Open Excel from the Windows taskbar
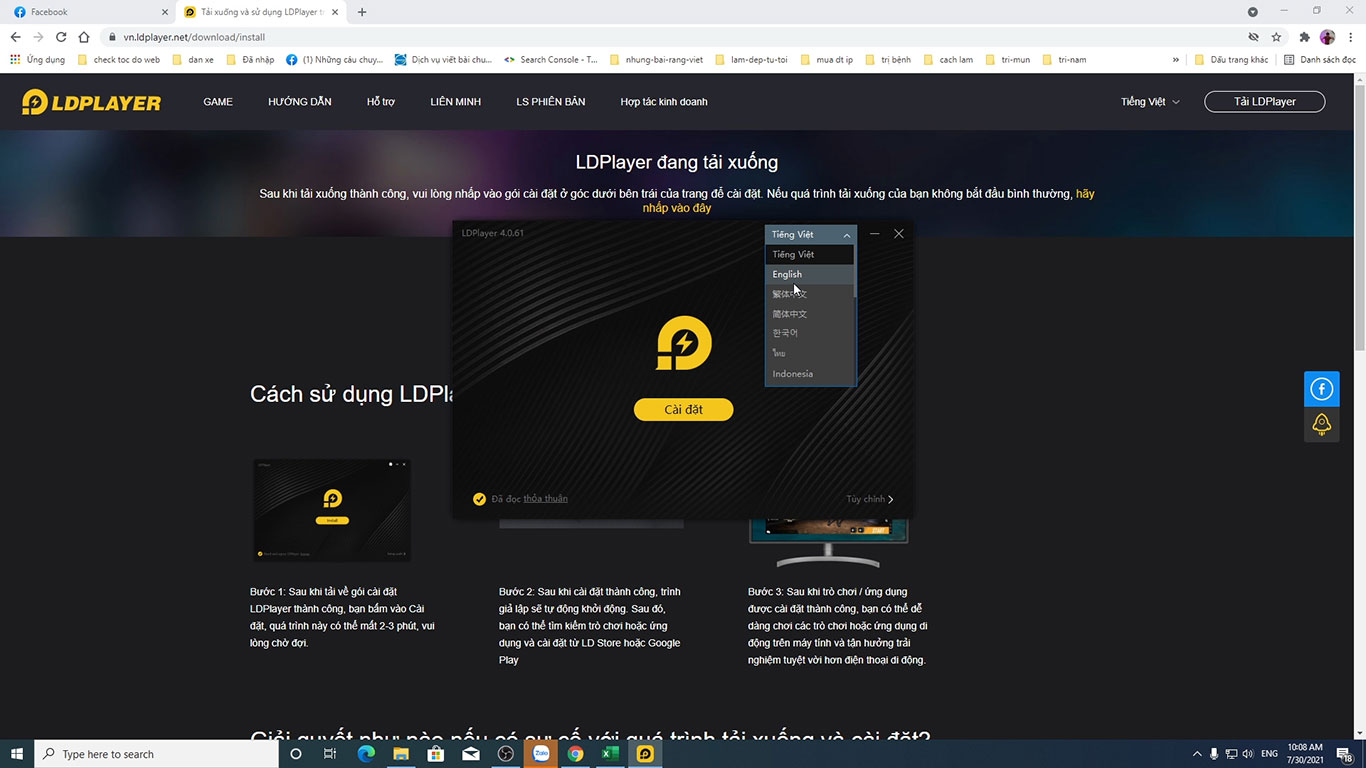1366x768 pixels. 610,754
